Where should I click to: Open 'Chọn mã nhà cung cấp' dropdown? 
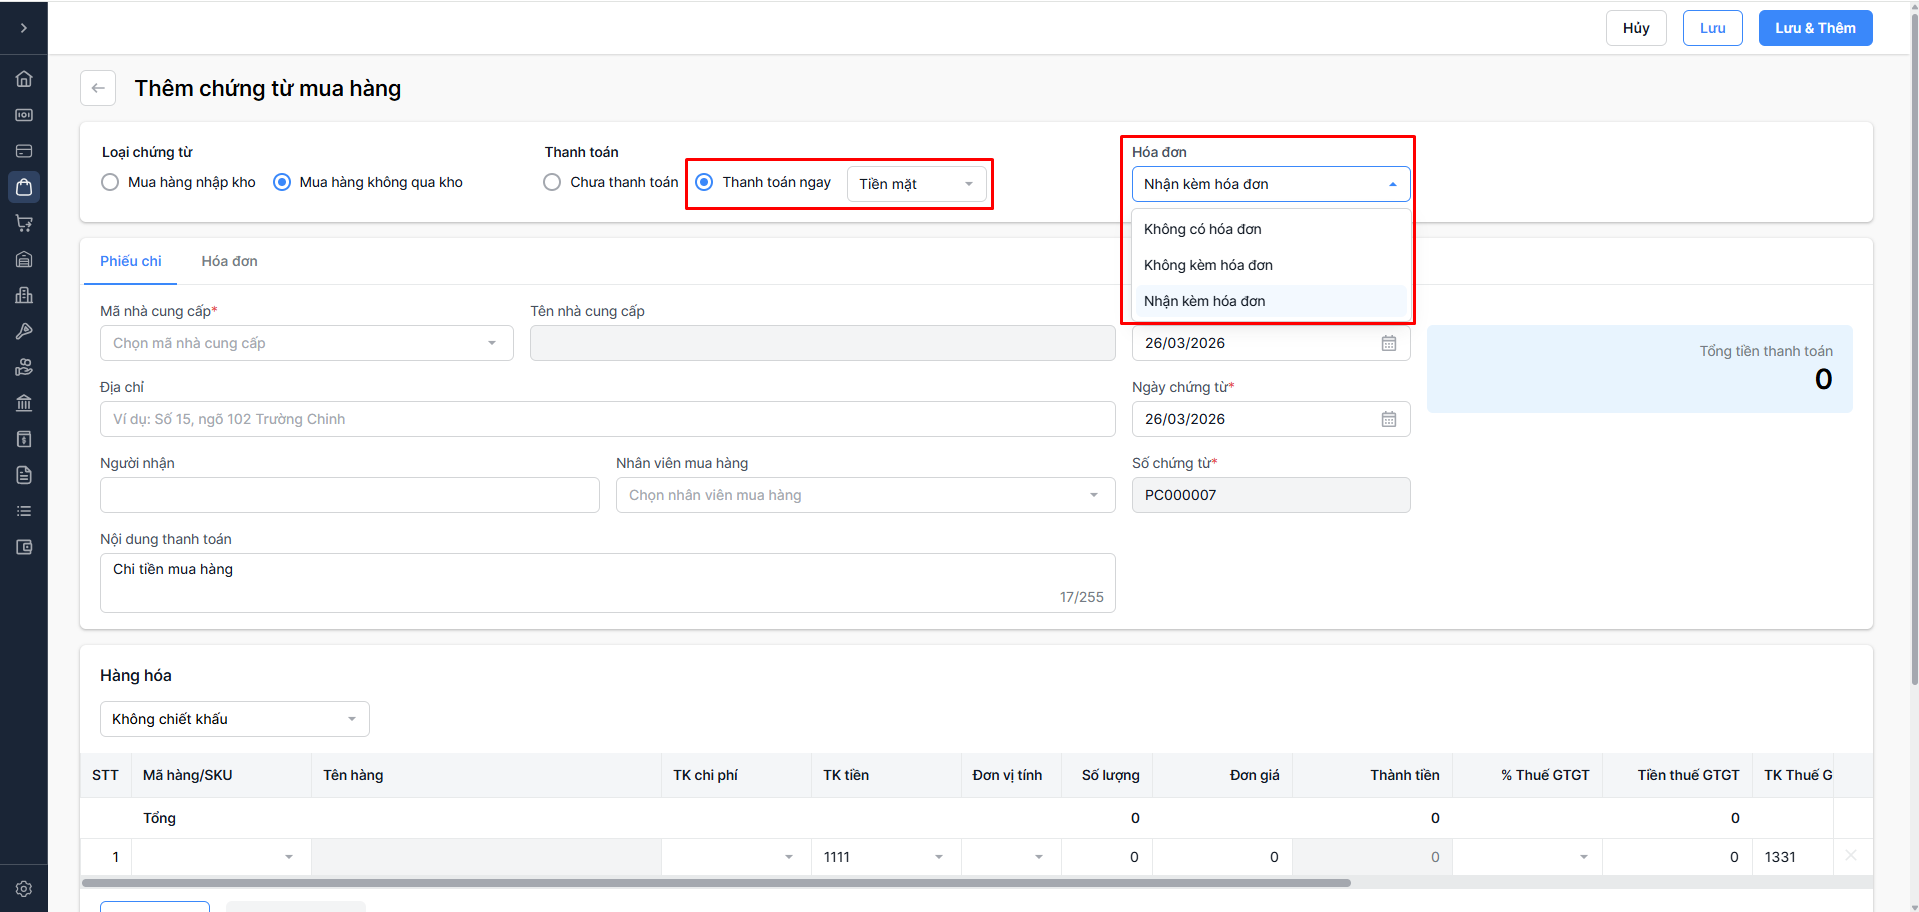point(306,343)
